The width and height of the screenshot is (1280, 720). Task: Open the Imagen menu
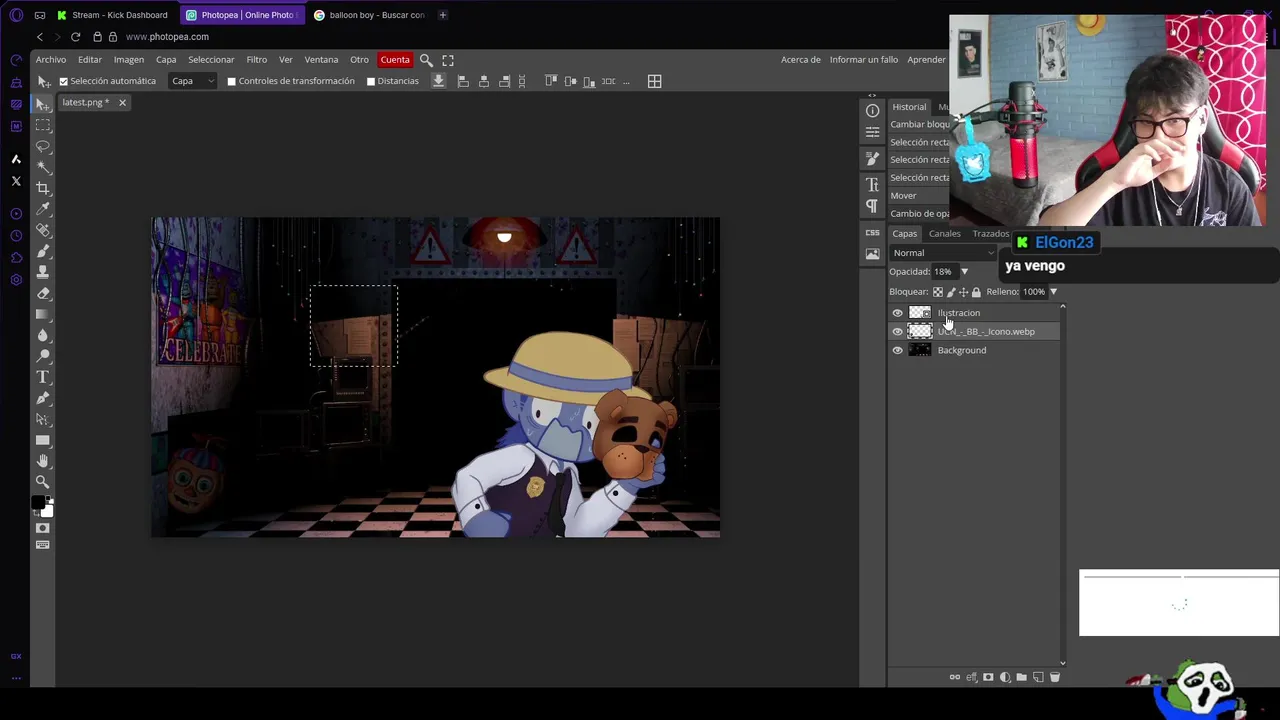coord(128,60)
